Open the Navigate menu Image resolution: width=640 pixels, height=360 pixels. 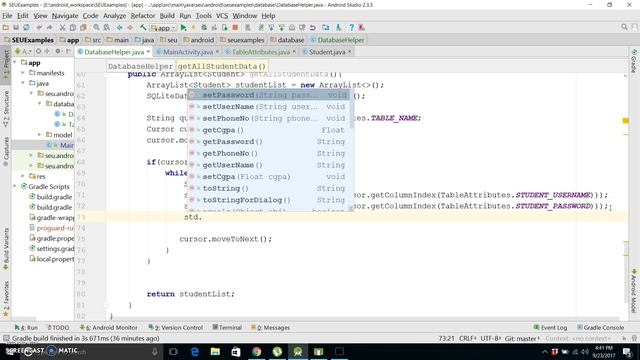tap(64, 16)
